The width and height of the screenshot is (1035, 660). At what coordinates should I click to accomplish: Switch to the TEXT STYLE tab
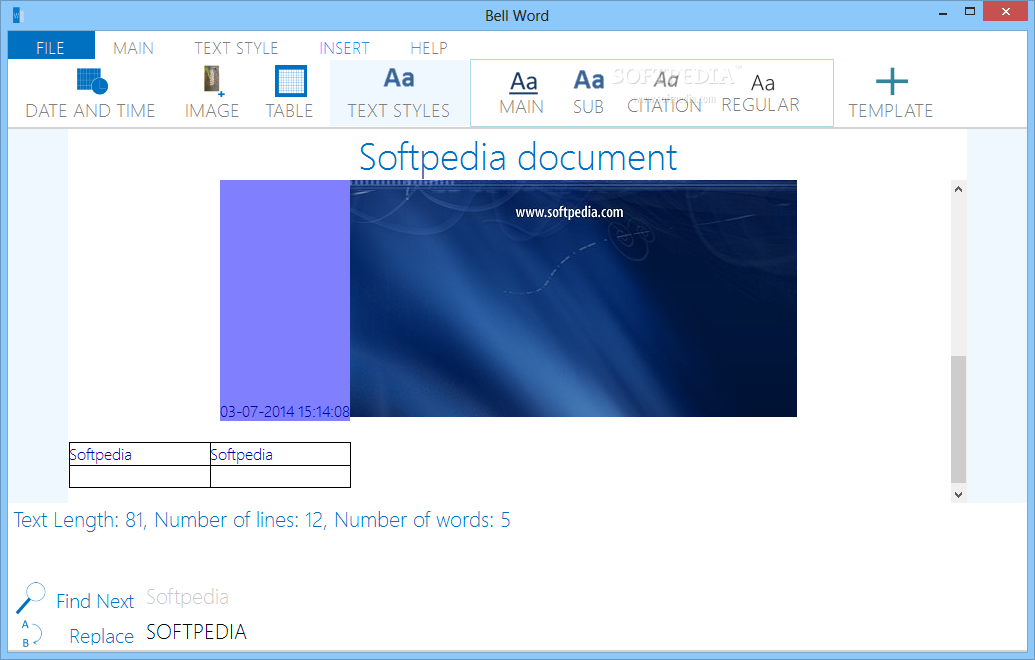pyautogui.click(x=236, y=48)
